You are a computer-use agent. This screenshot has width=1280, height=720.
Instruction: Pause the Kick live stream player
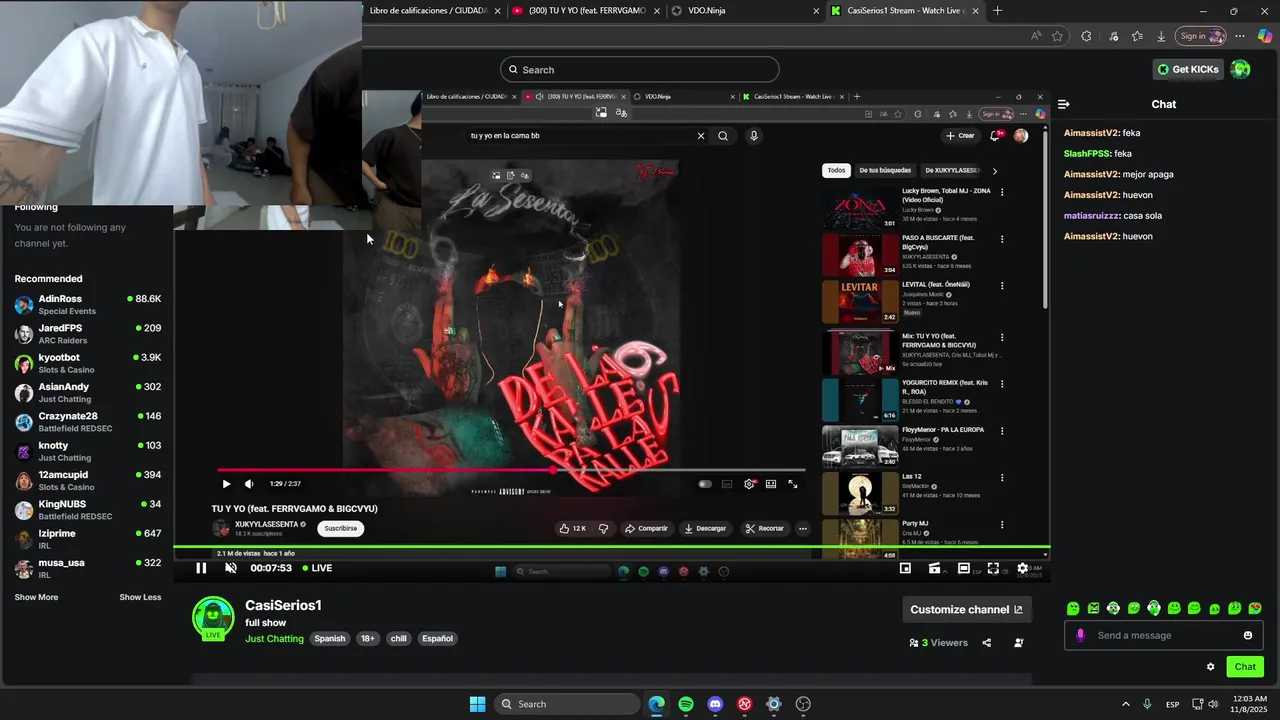[x=201, y=568]
